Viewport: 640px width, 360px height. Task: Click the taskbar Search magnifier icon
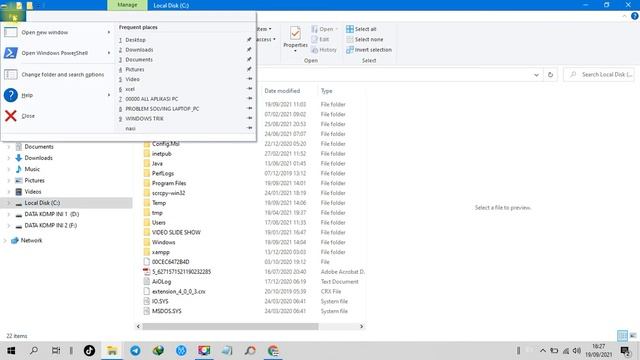click(x=34, y=351)
